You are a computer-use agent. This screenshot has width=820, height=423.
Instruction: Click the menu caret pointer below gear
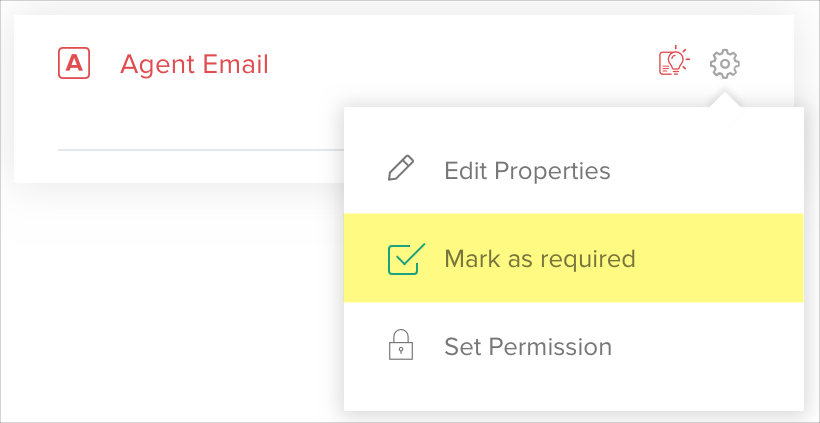coord(725,100)
